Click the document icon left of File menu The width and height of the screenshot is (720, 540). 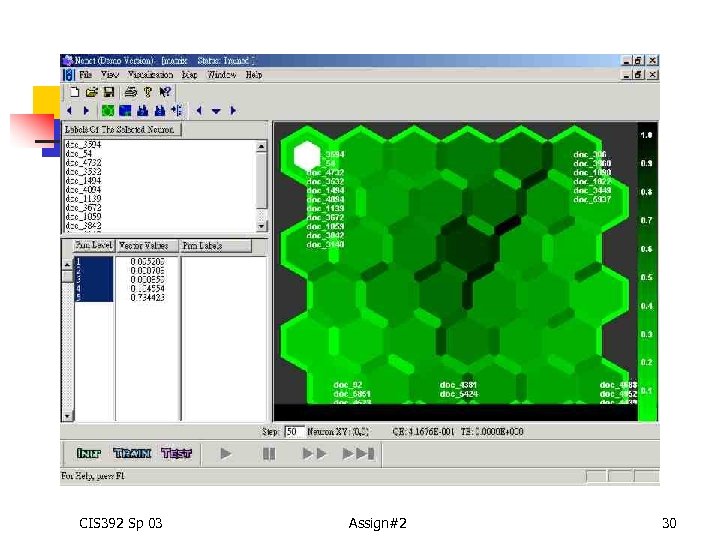coord(68,75)
